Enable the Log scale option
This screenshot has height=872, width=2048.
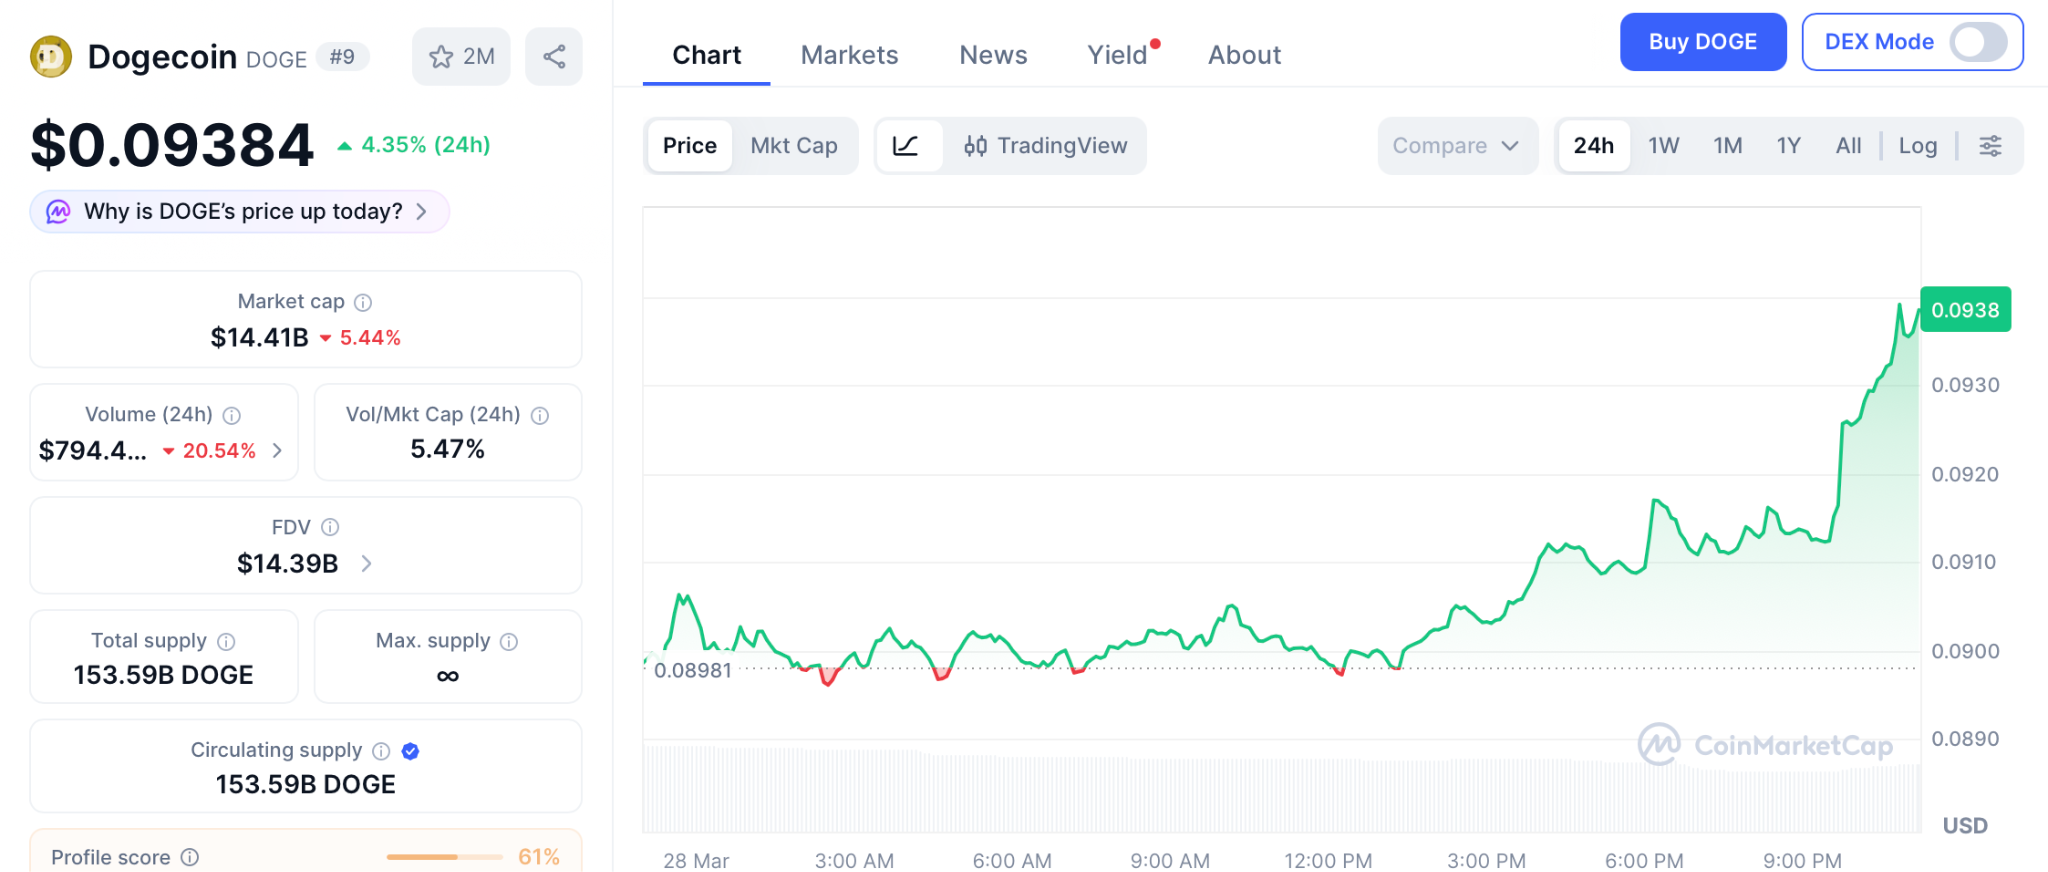(1917, 146)
